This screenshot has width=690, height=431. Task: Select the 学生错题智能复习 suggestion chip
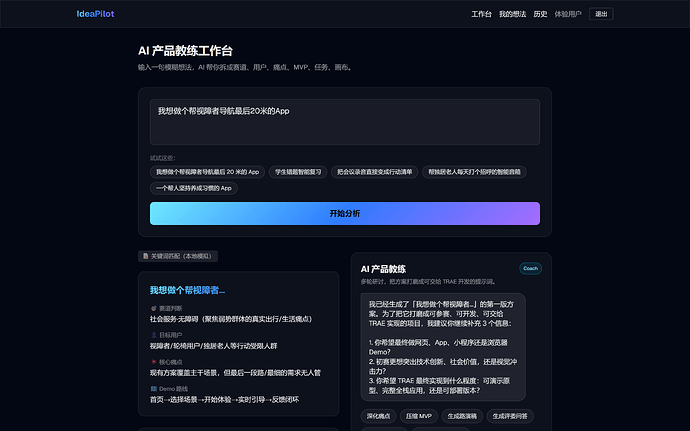pyautogui.click(x=298, y=172)
